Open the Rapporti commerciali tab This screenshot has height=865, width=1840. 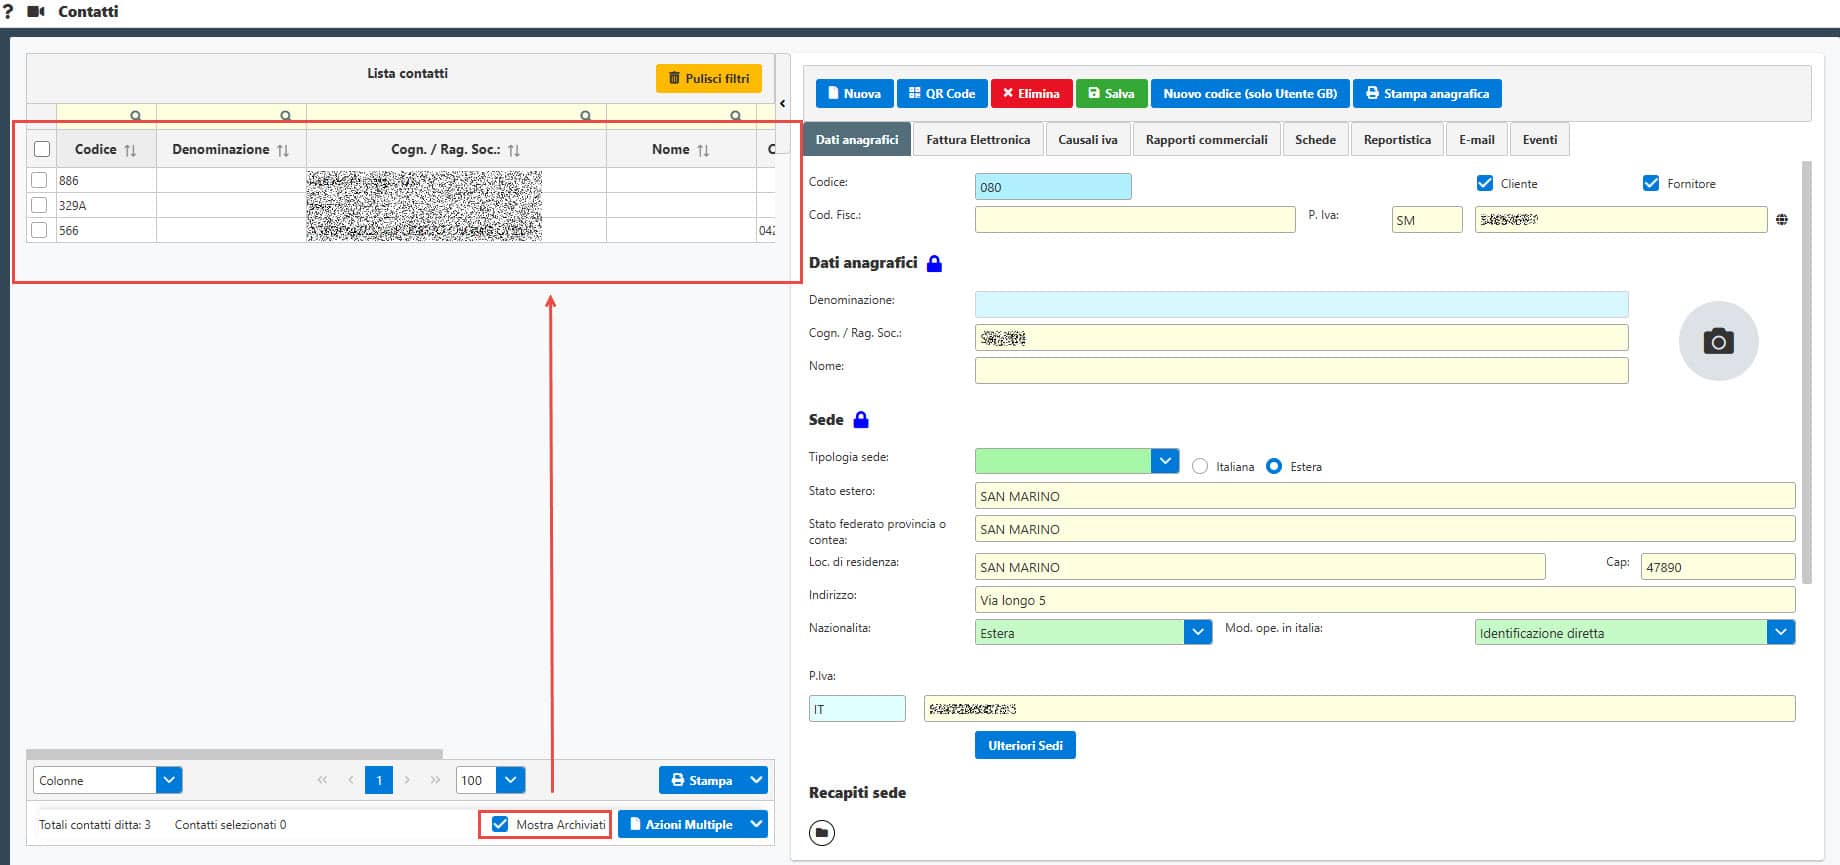1206,140
